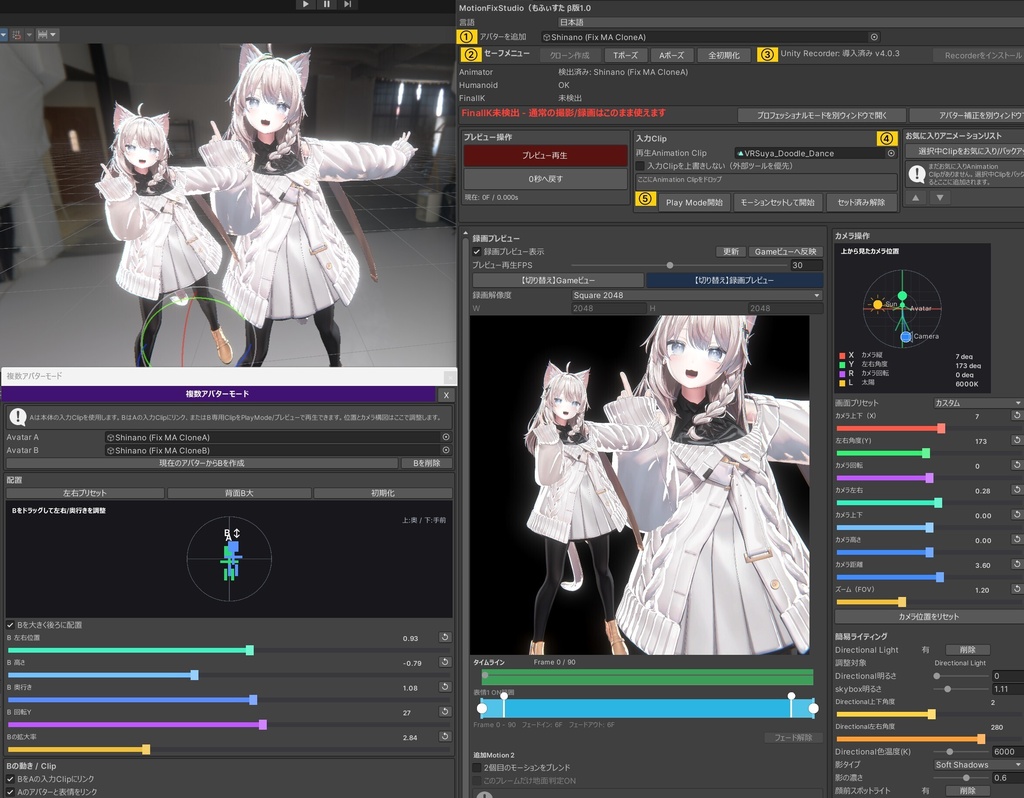Image resolution: width=1024 pixels, height=798 pixels.
Task: Reset the カメラ距離 value
Action: (1017, 564)
